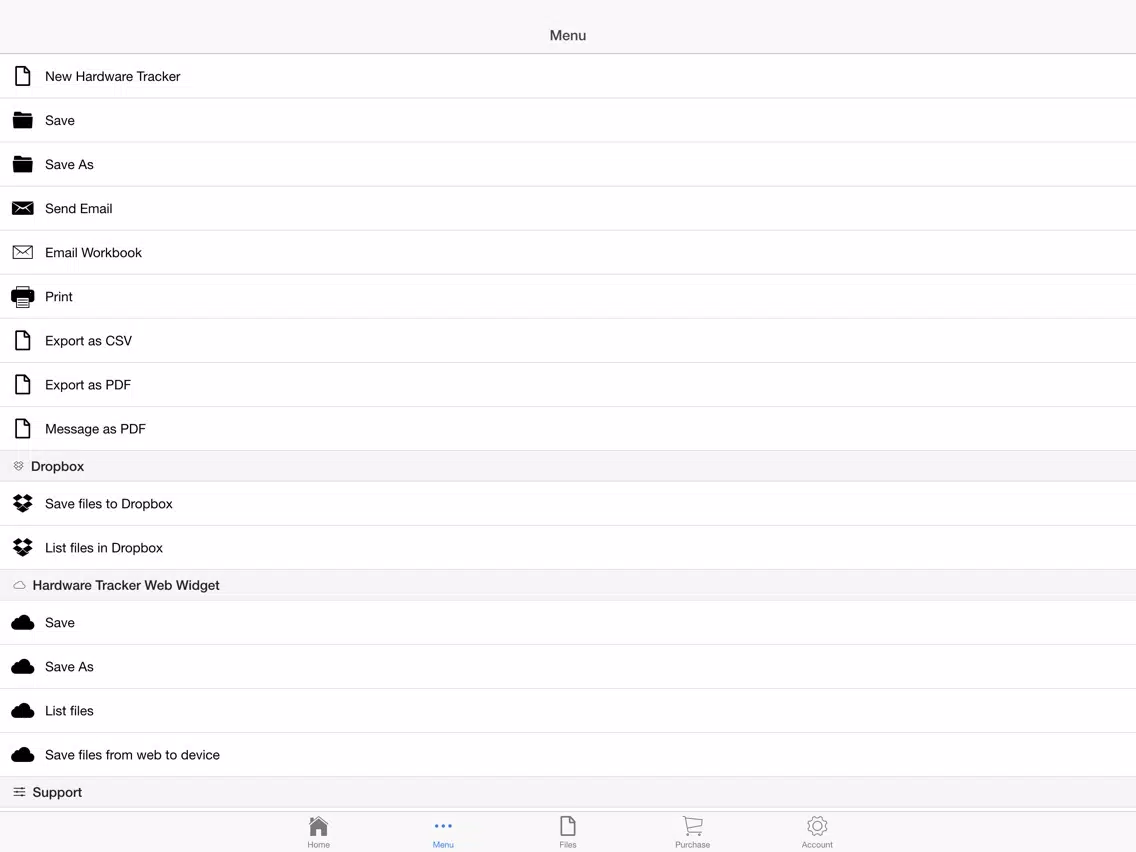Click the Hardware Tracker Web Widget header cloud icon
Screen dimensions: 1136x852
pos(20,585)
